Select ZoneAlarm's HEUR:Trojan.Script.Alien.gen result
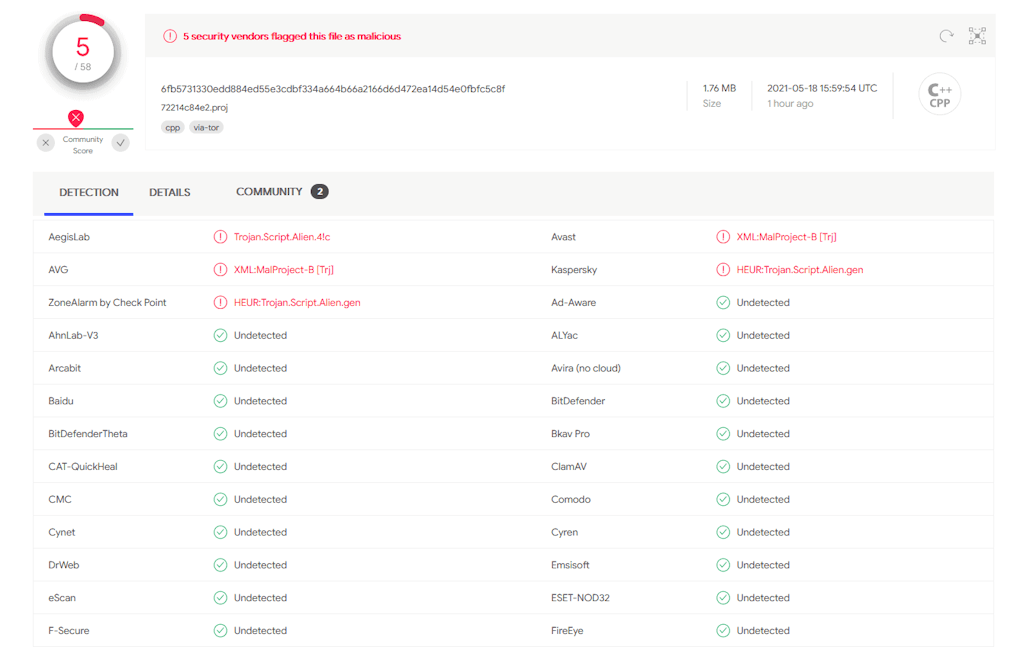 (x=297, y=302)
